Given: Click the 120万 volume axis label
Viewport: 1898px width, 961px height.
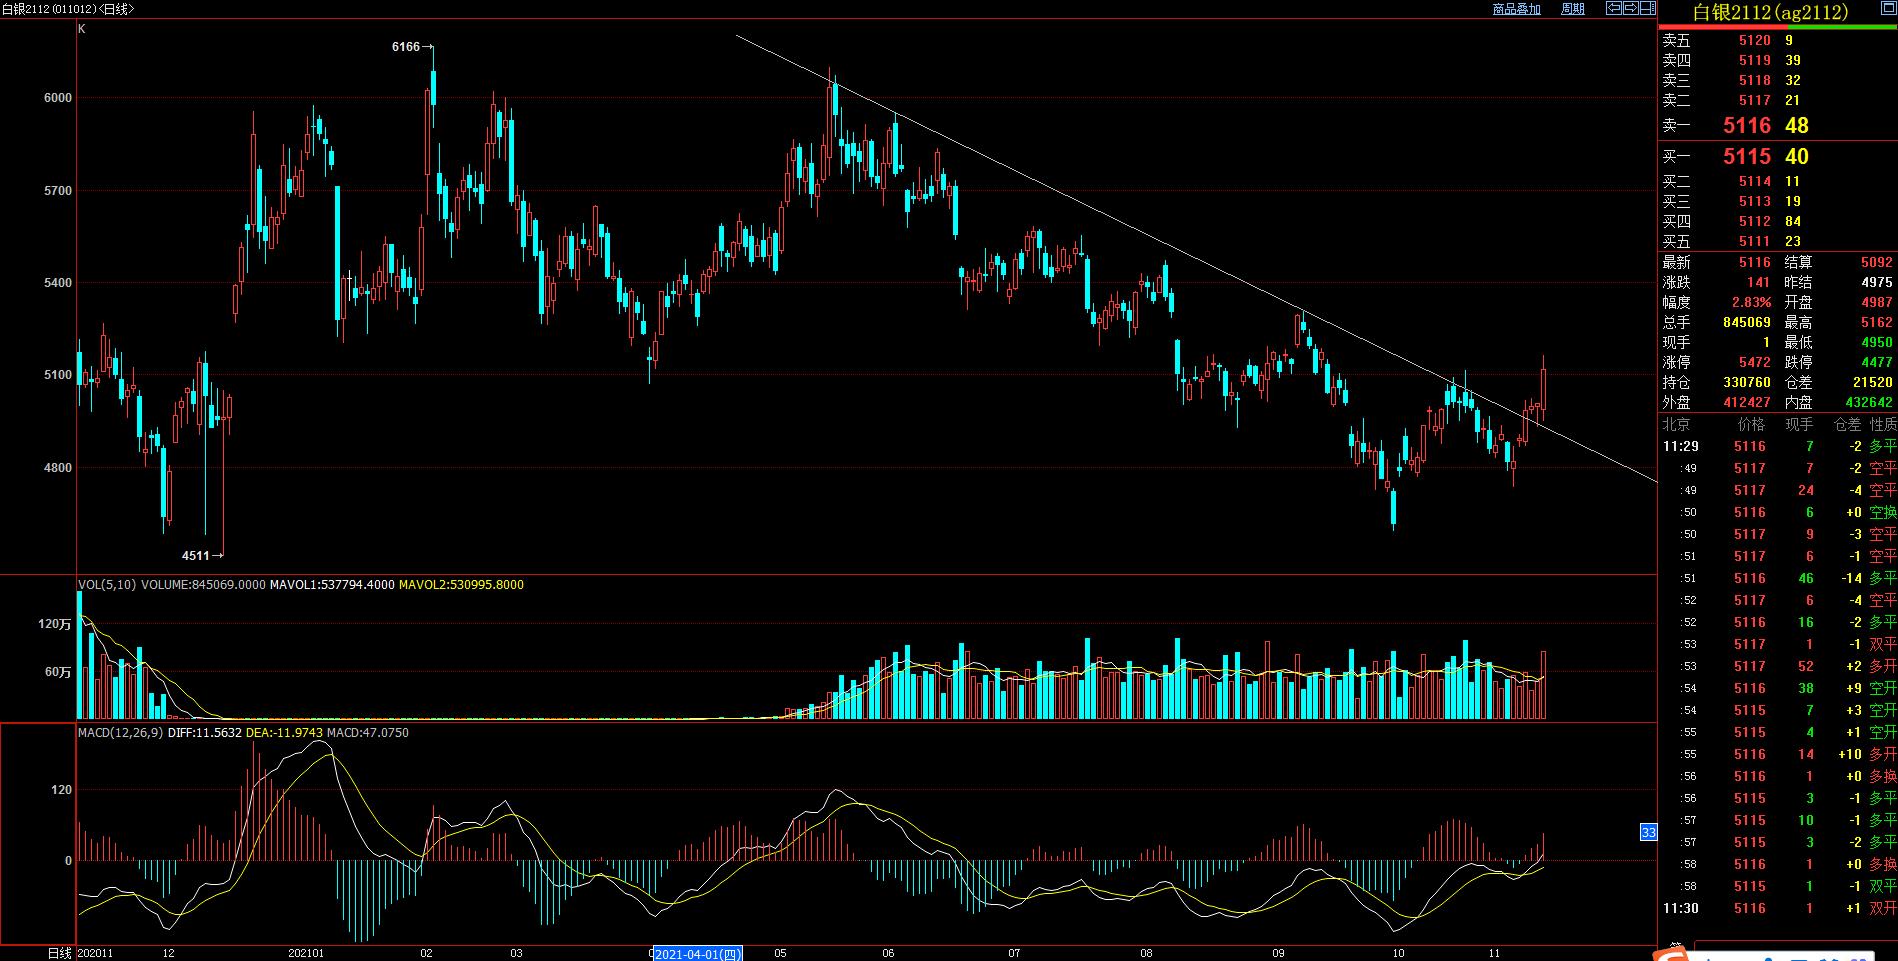Looking at the screenshot, I should click(x=55, y=624).
